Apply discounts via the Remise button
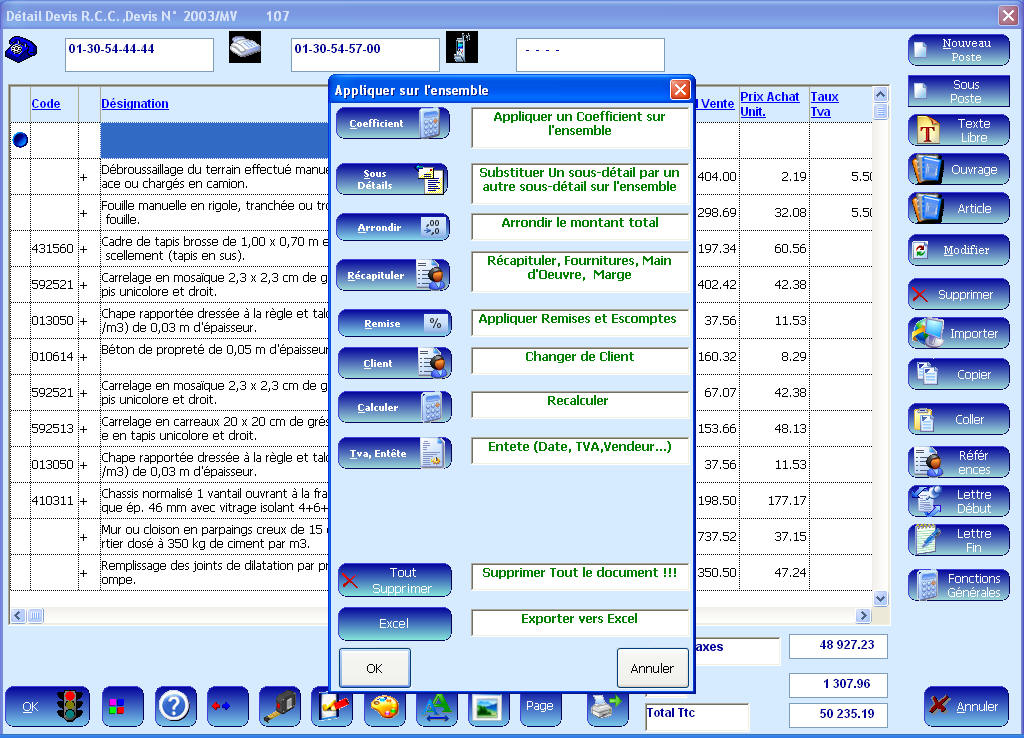 (393, 323)
